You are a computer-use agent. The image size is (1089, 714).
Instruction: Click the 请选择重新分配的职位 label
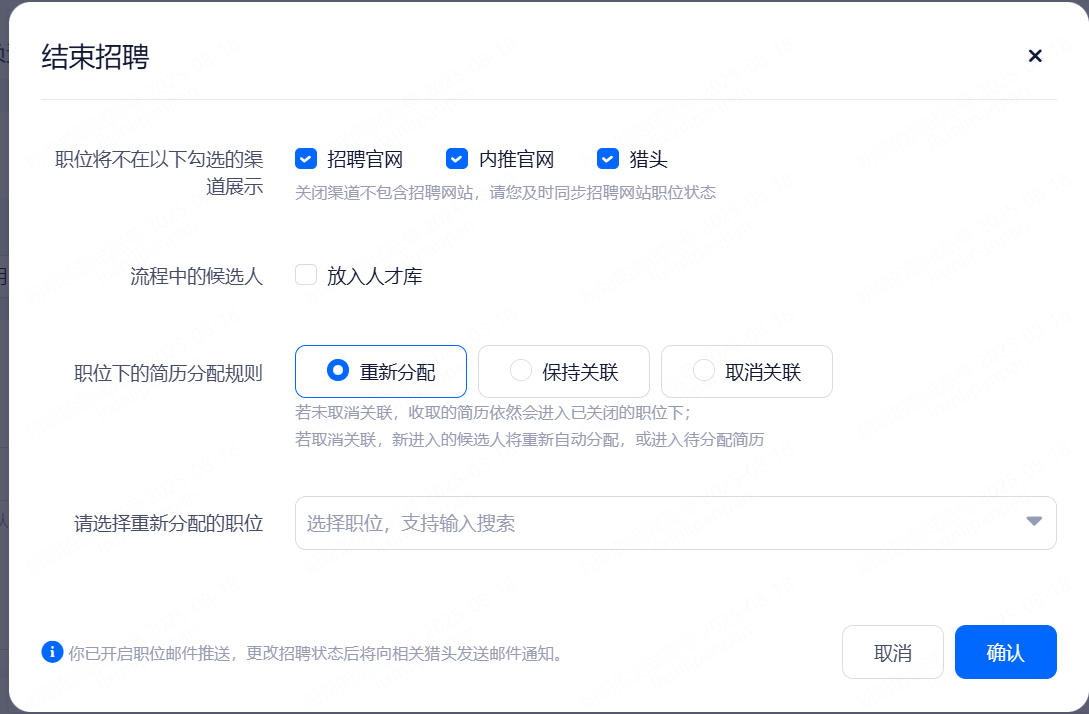click(168, 523)
